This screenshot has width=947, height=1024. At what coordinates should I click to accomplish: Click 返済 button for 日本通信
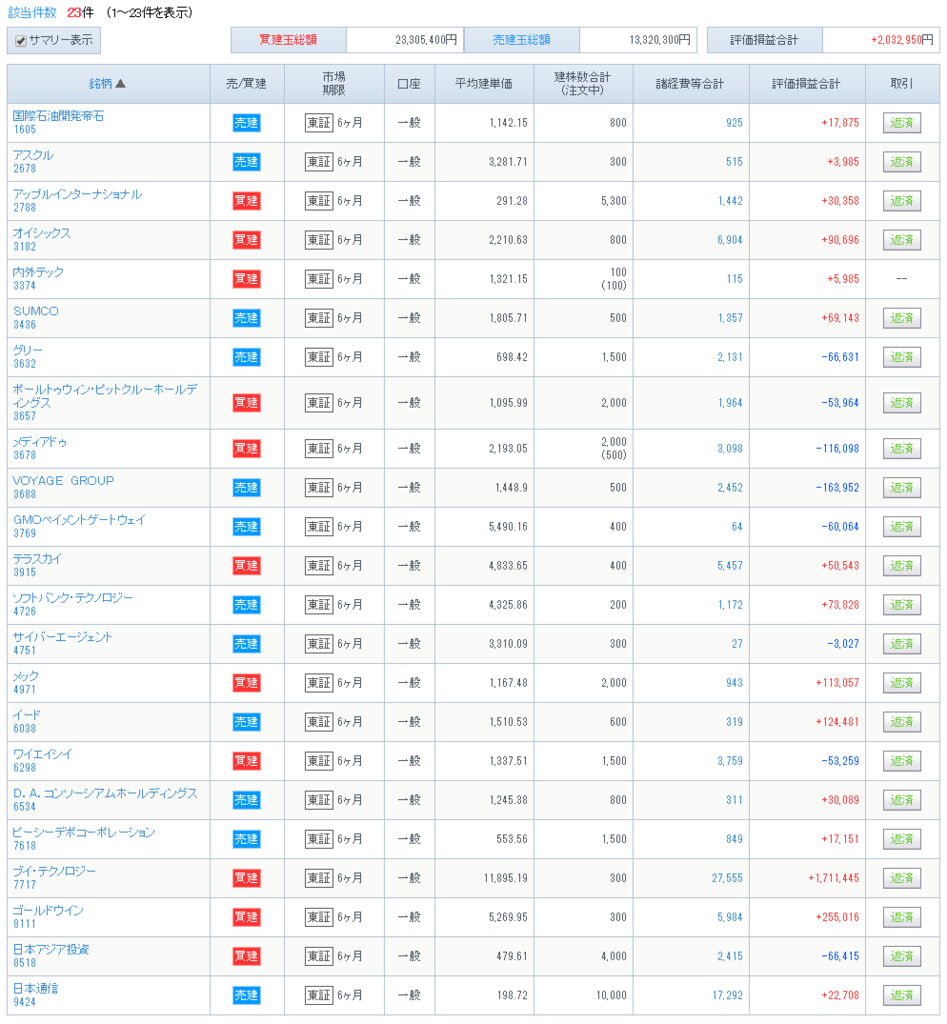point(901,995)
